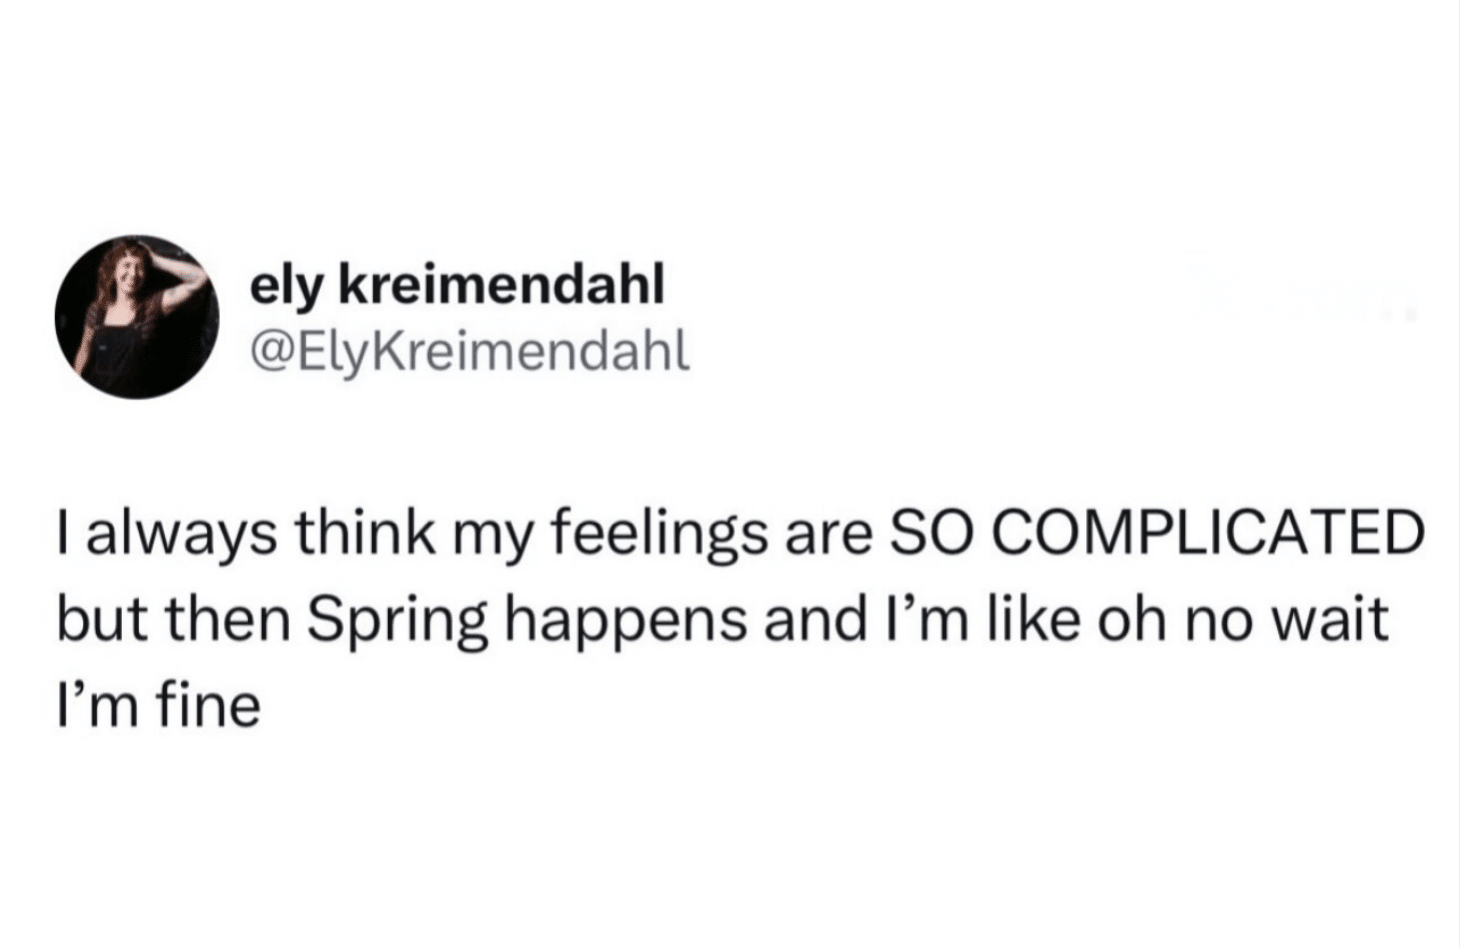This screenshot has width=1460, height=948.
Task: Click the word feelings in the tweet
Action: click(x=660, y=533)
